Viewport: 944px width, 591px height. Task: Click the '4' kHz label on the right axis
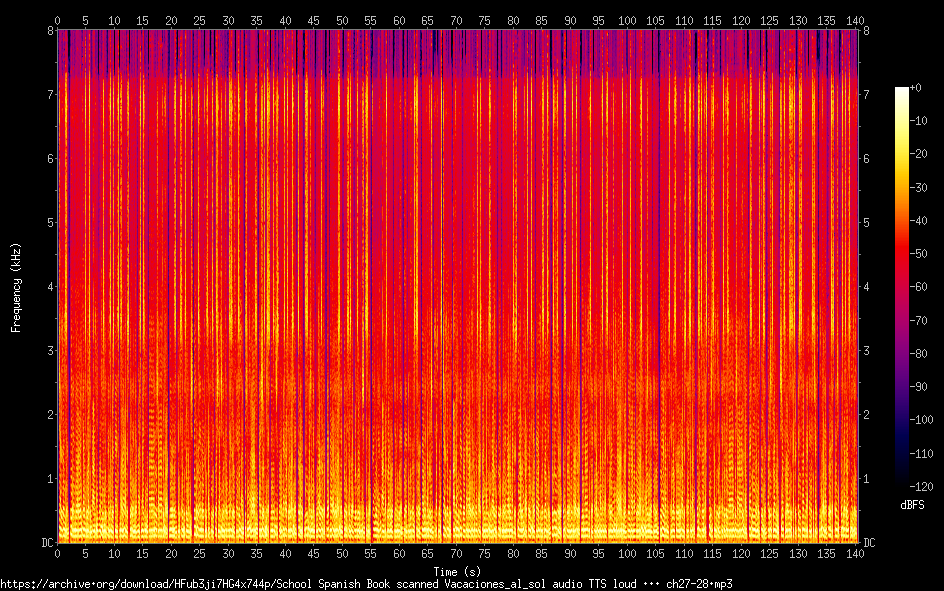point(866,287)
